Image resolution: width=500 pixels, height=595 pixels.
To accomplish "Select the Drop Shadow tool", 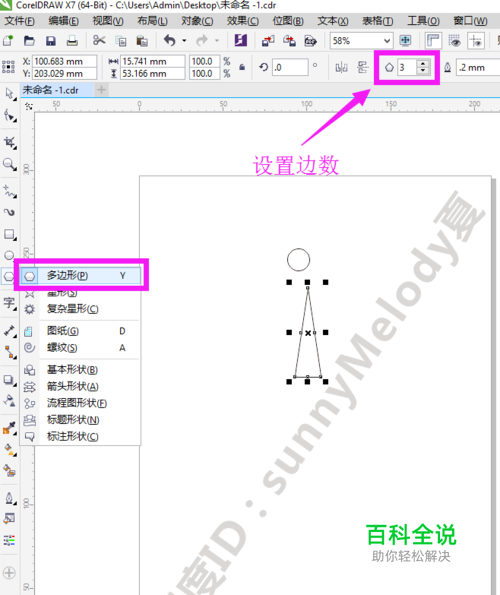I will tap(9, 380).
